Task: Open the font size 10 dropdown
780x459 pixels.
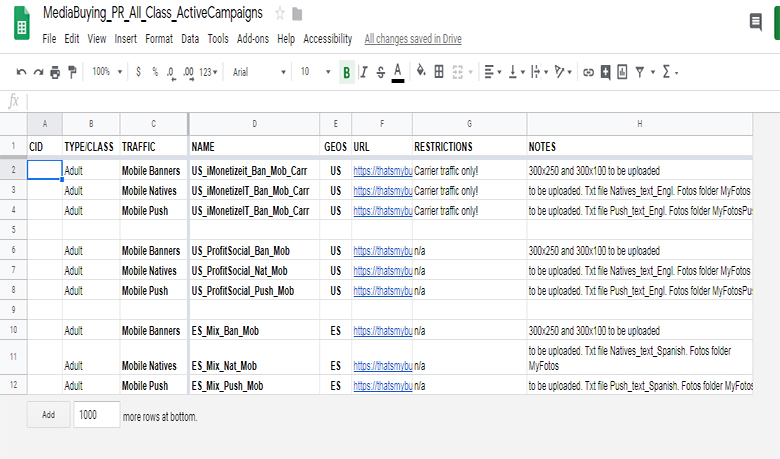Action: click(315, 73)
